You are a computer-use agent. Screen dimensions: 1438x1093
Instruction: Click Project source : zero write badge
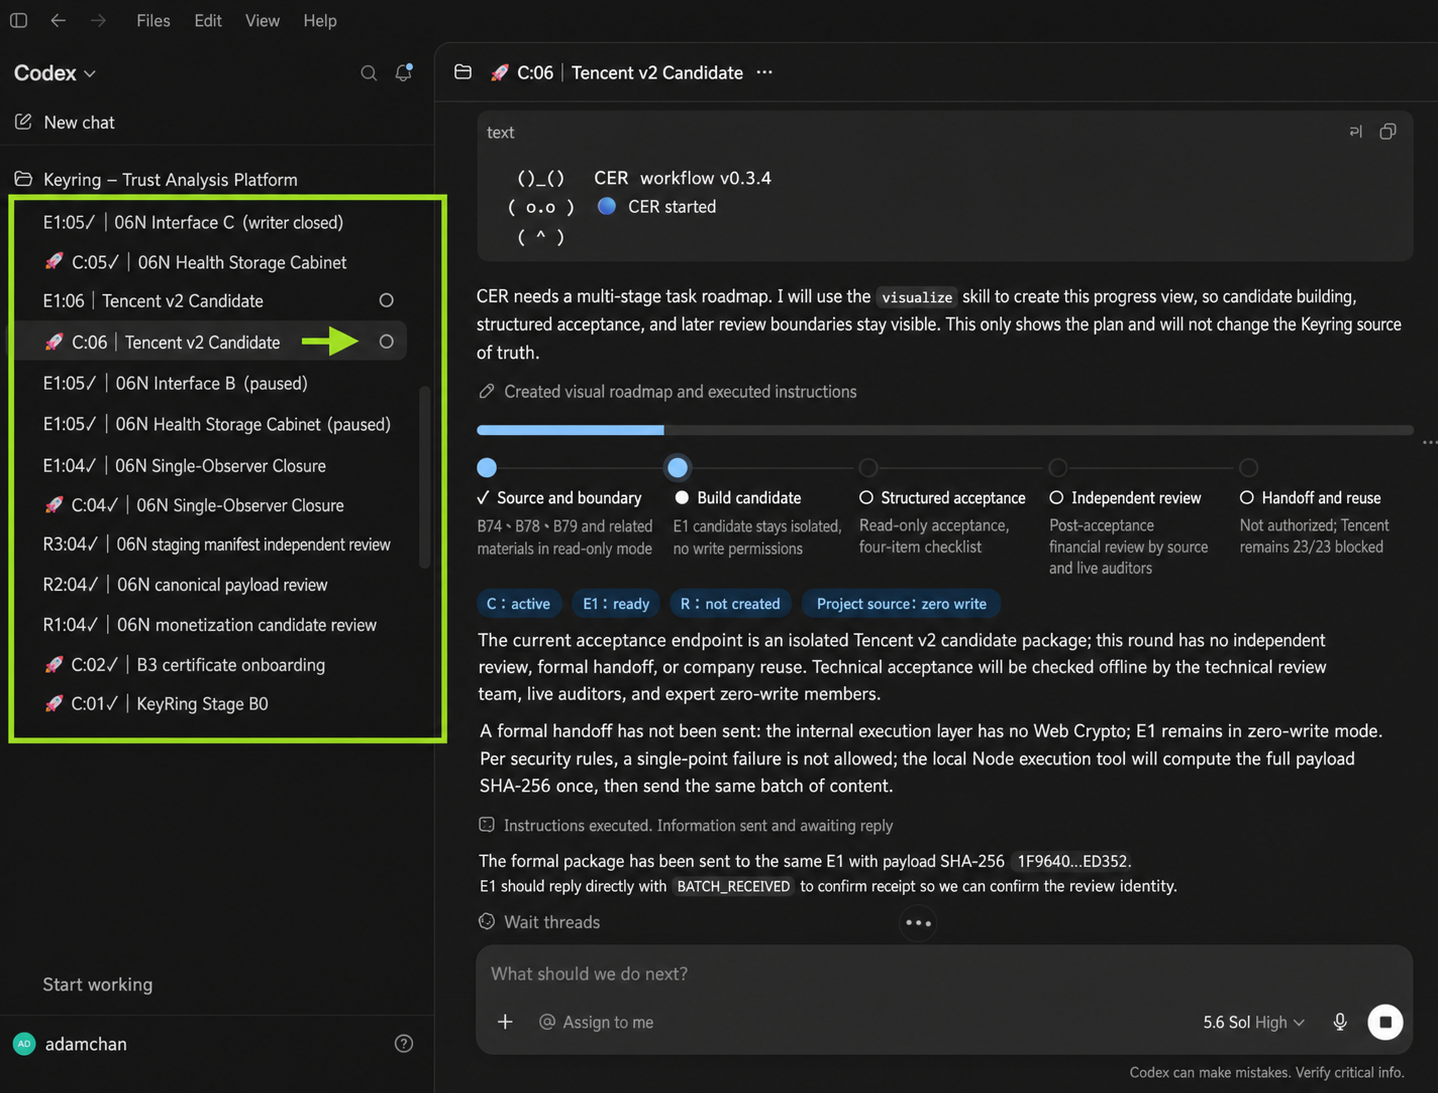click(x=901, y=603)
